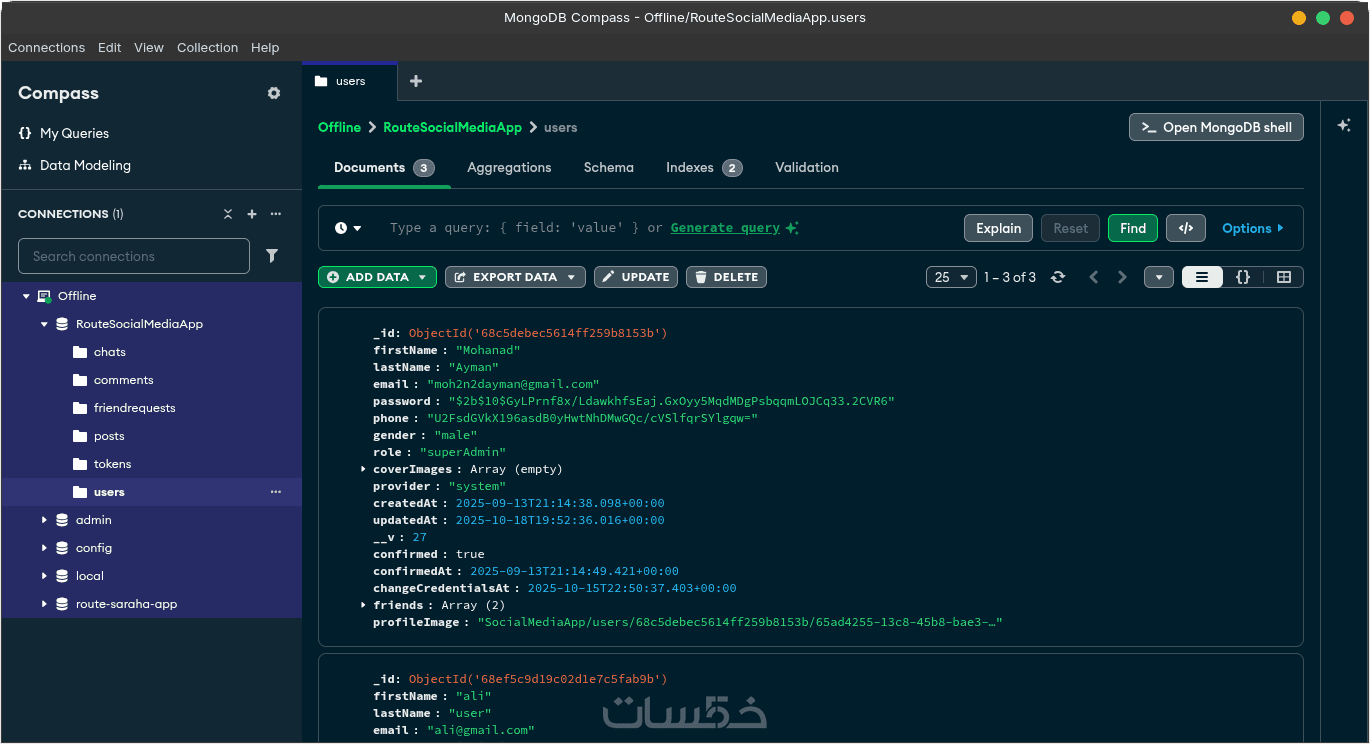Click the Delete button
Screen dimensions: 1370x744
(726, 277)
